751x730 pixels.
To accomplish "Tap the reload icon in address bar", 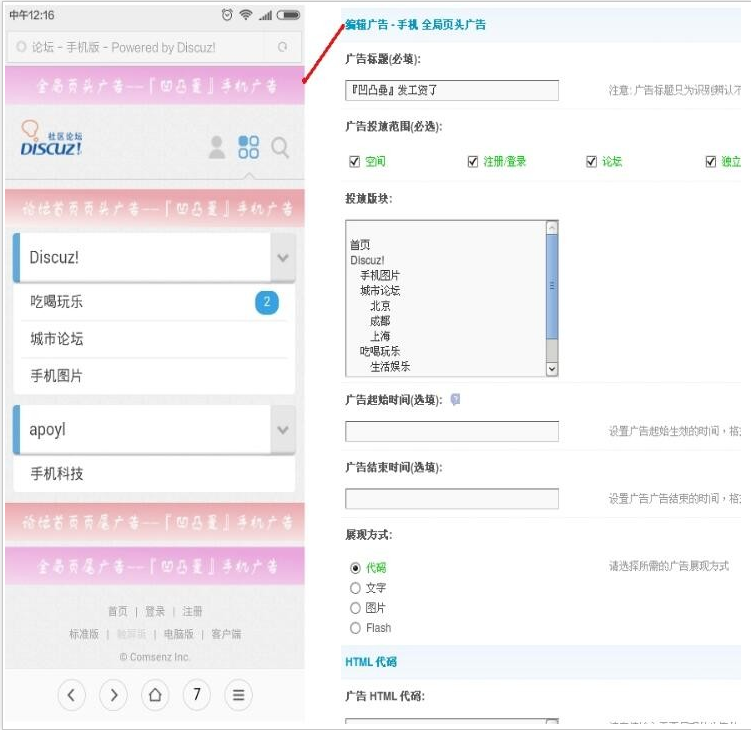I will (x=283, y=46).
